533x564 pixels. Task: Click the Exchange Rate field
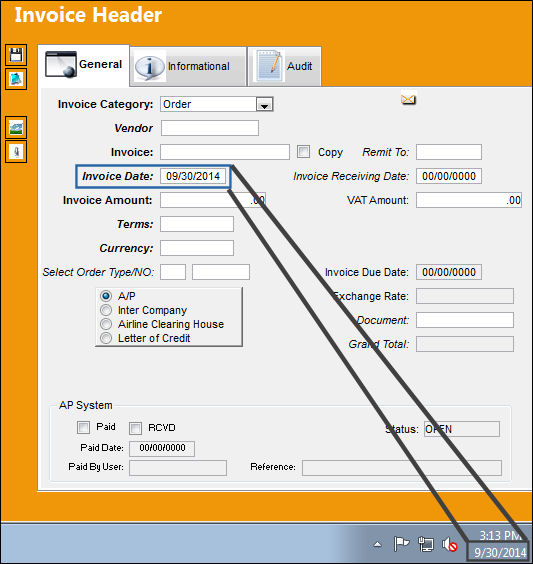(x=465, y=296)
